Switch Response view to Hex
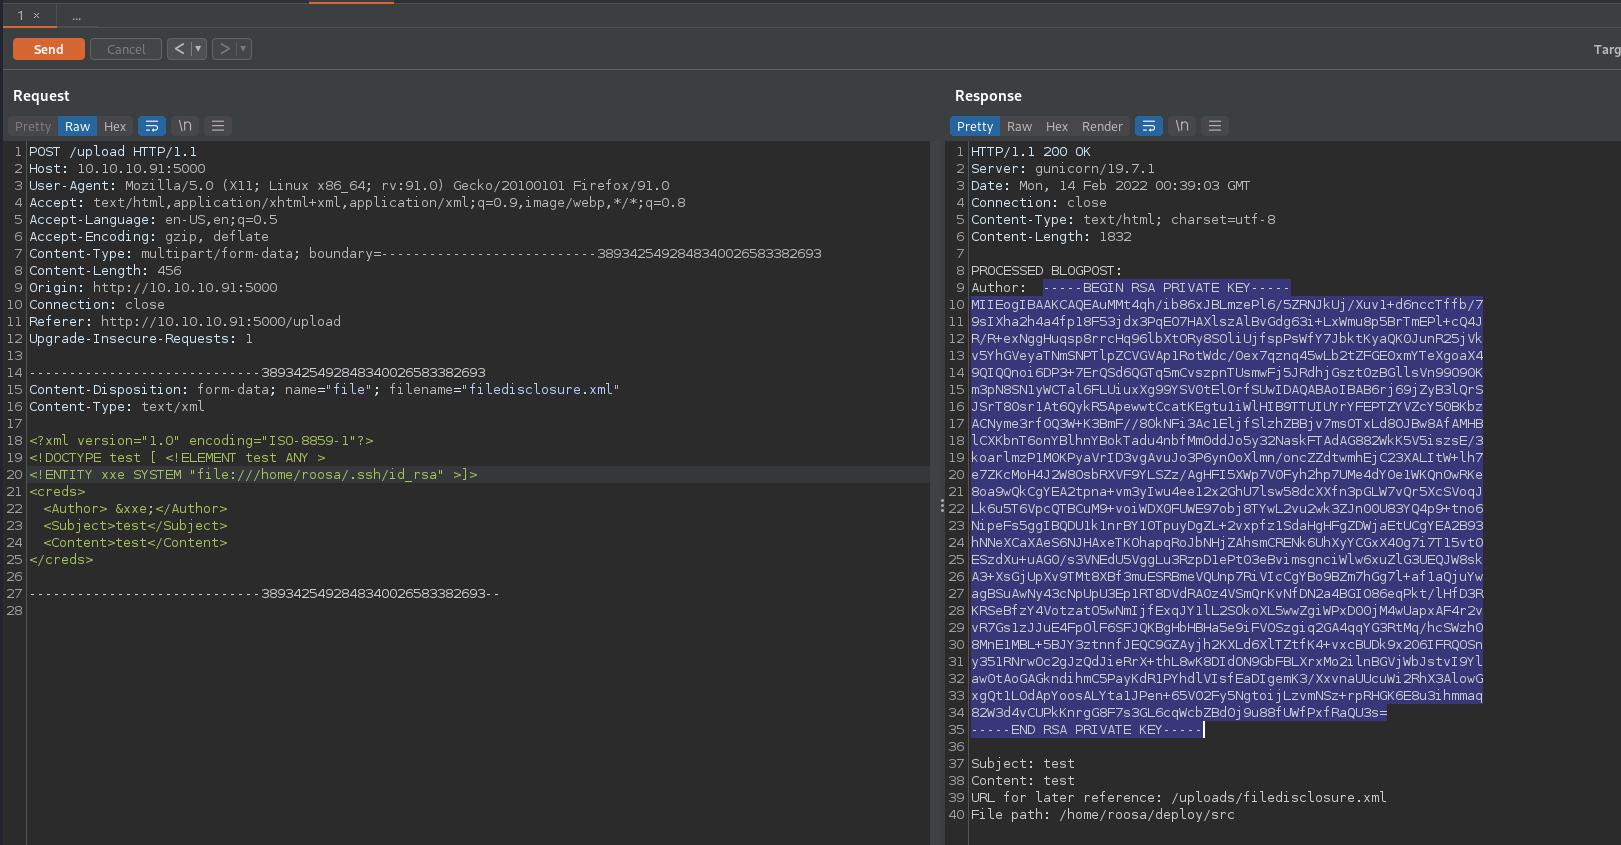The height and width of the screenshot is (845, 1621). 1057,126
